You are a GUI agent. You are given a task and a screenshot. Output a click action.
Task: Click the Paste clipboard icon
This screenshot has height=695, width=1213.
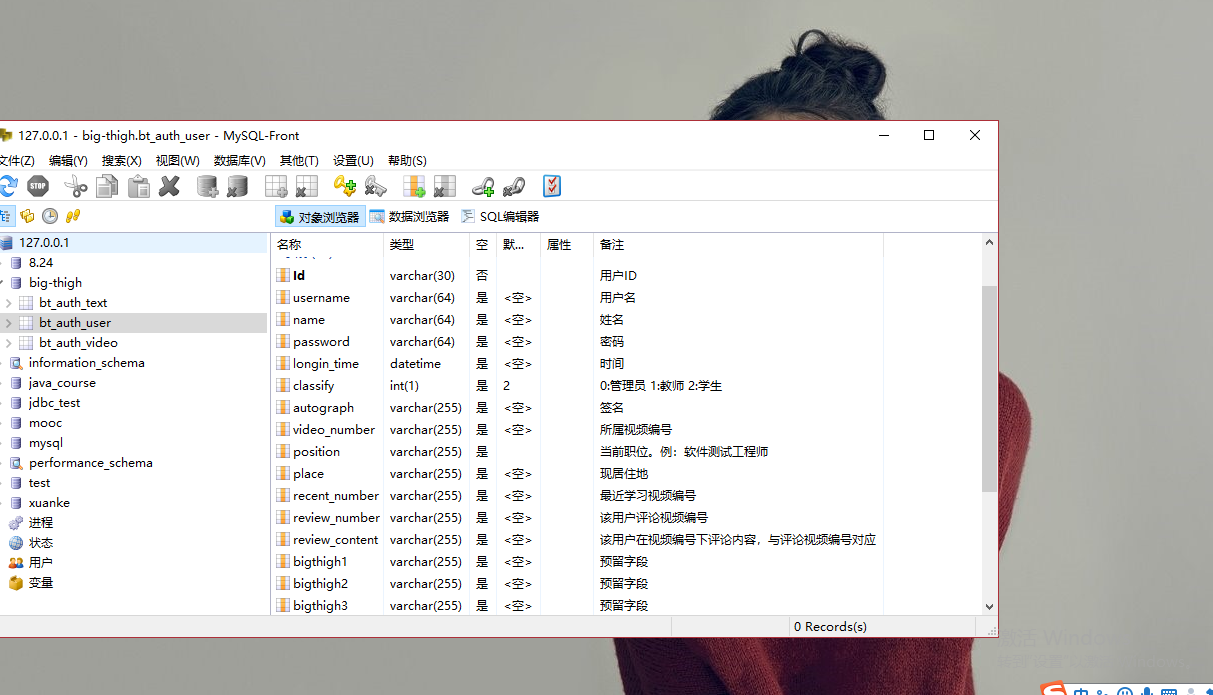[139, 186]
